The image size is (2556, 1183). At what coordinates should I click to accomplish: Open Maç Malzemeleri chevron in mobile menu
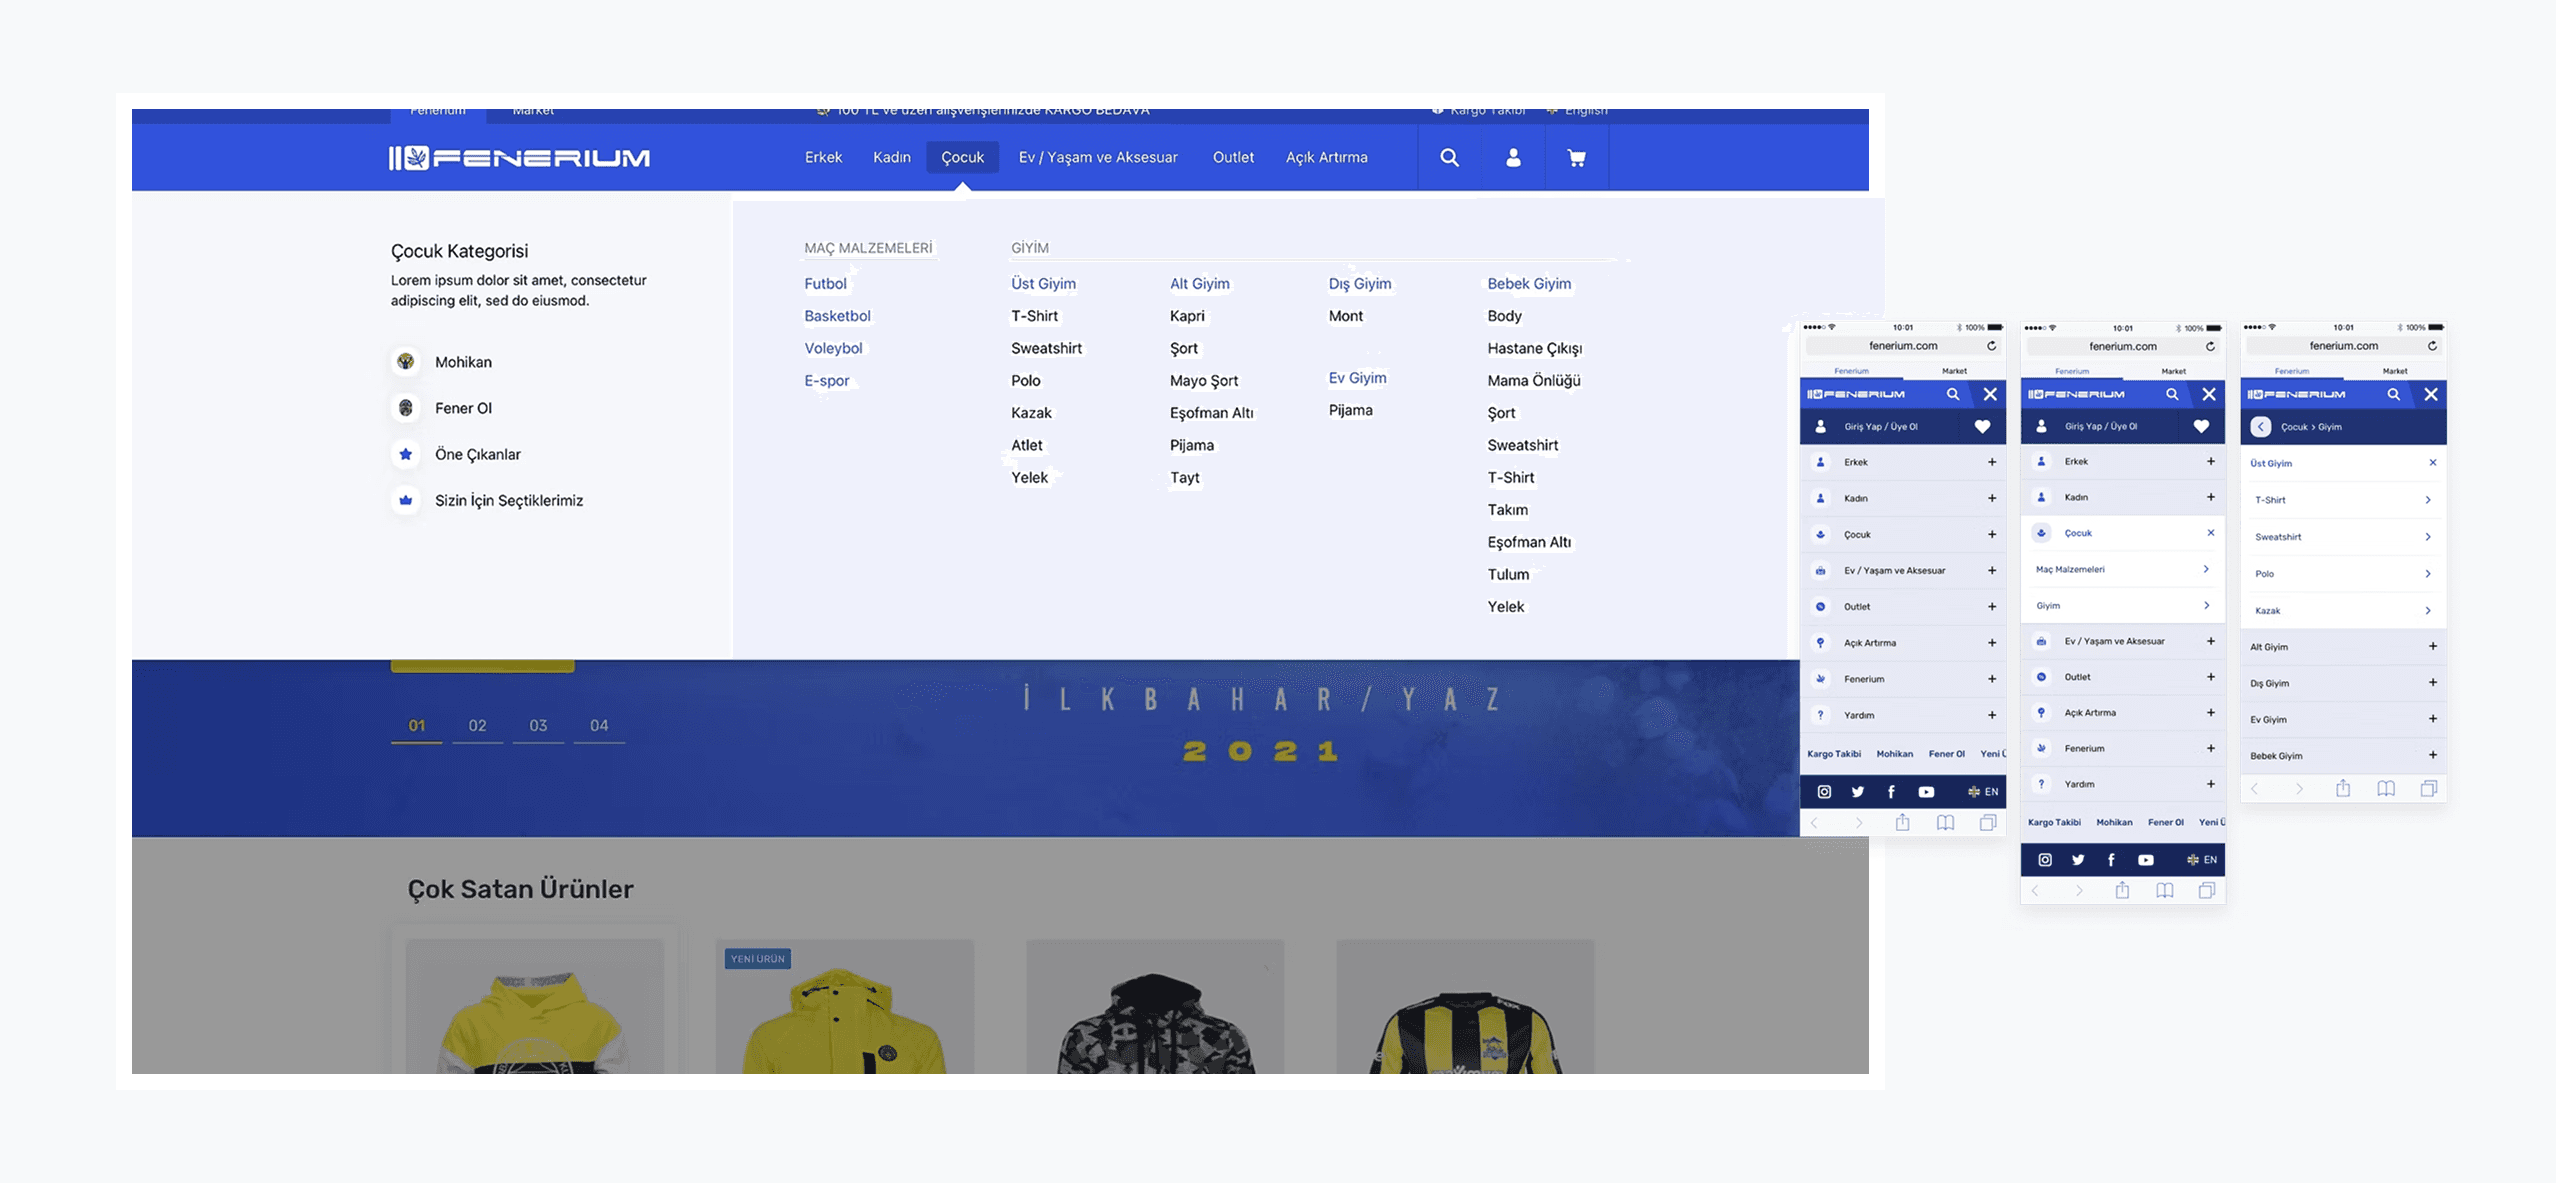point(2206,569)
